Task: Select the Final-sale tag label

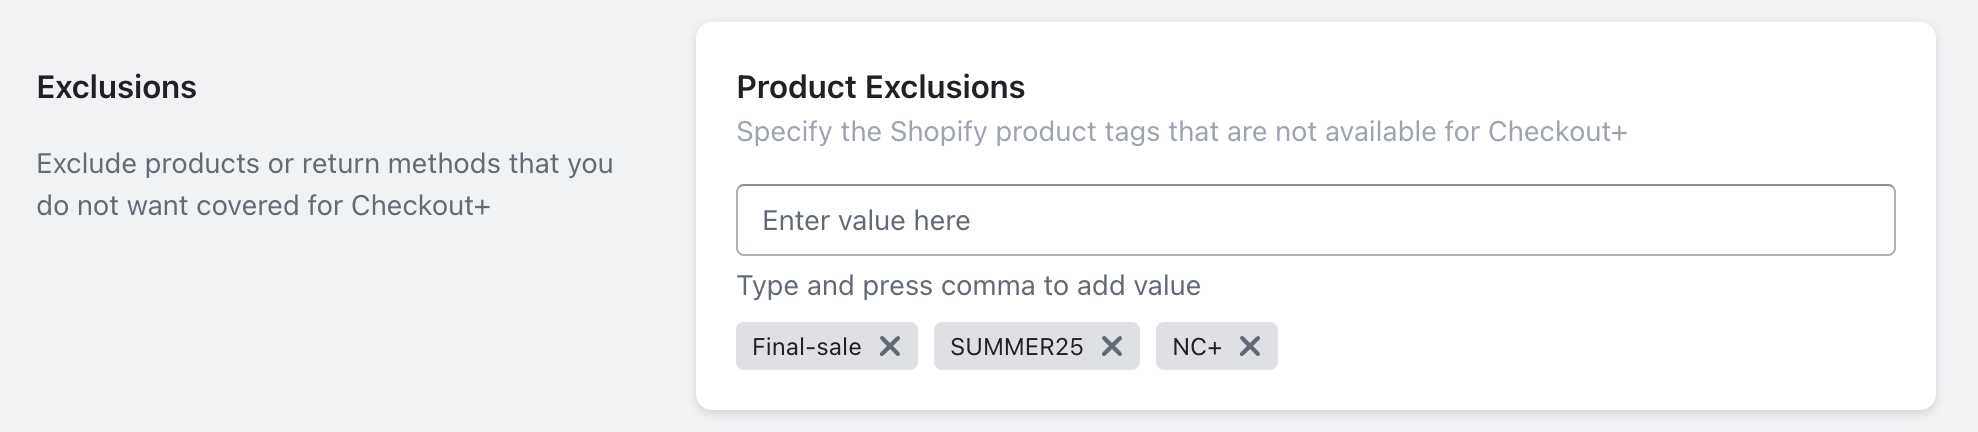Action: click(x=806, y=347)
